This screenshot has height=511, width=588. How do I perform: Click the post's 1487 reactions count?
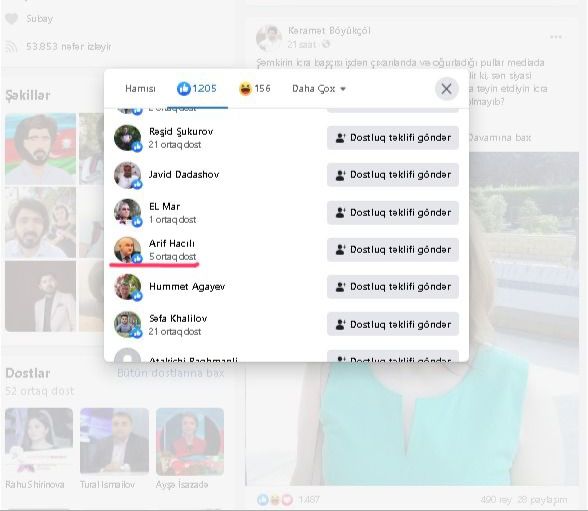tap(309, 499)
